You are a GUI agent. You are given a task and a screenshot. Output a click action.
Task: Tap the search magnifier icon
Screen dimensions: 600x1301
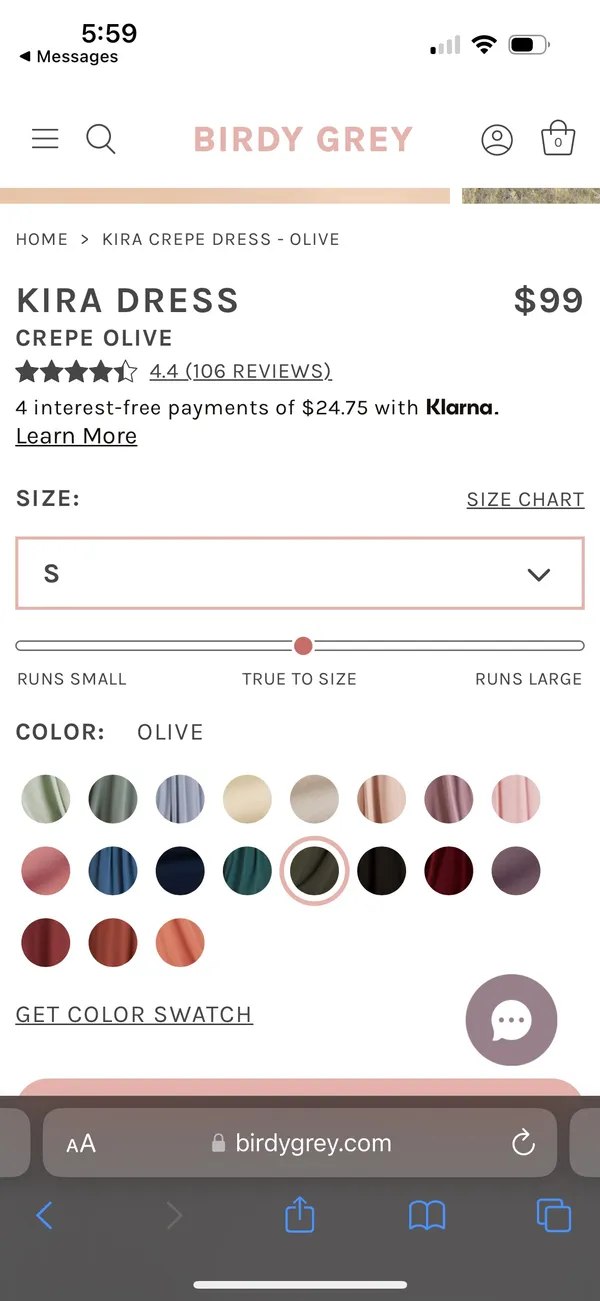coord(100,139)
